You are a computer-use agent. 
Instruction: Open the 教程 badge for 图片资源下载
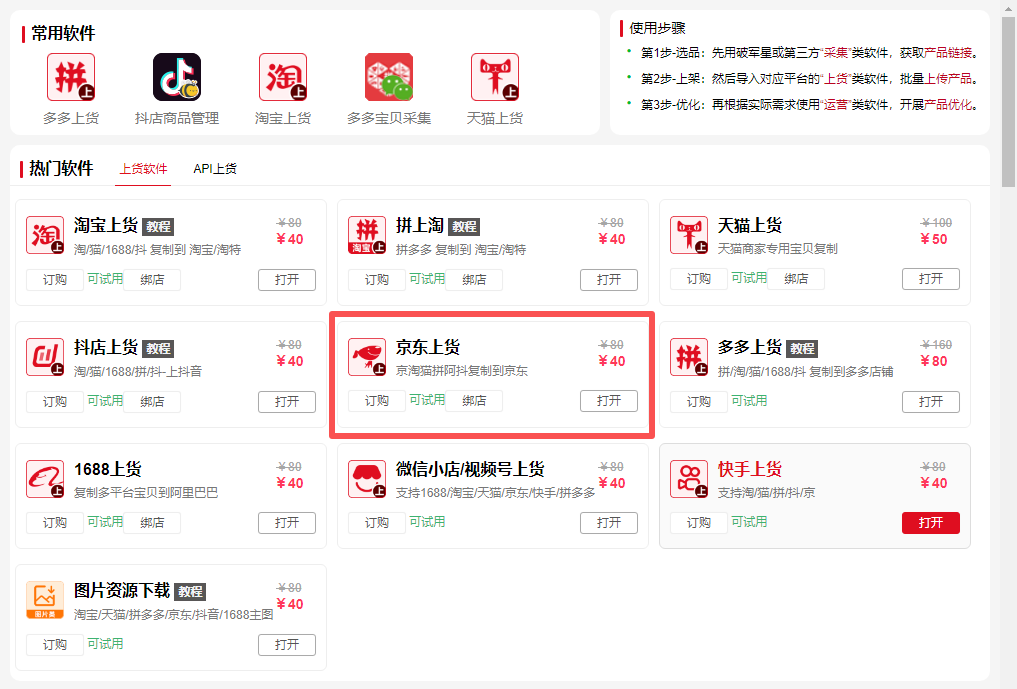(190, 592)
